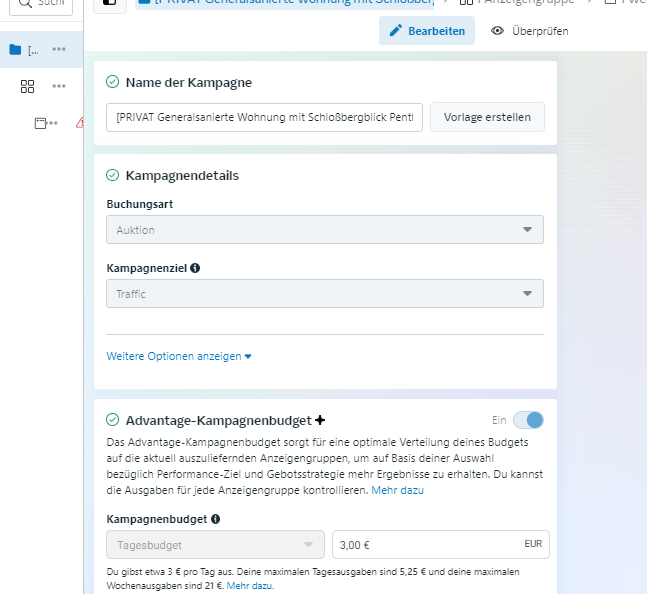647x594 pixels.
Task: Open the Tagesbudget dropdown
Action: (215, 544)
